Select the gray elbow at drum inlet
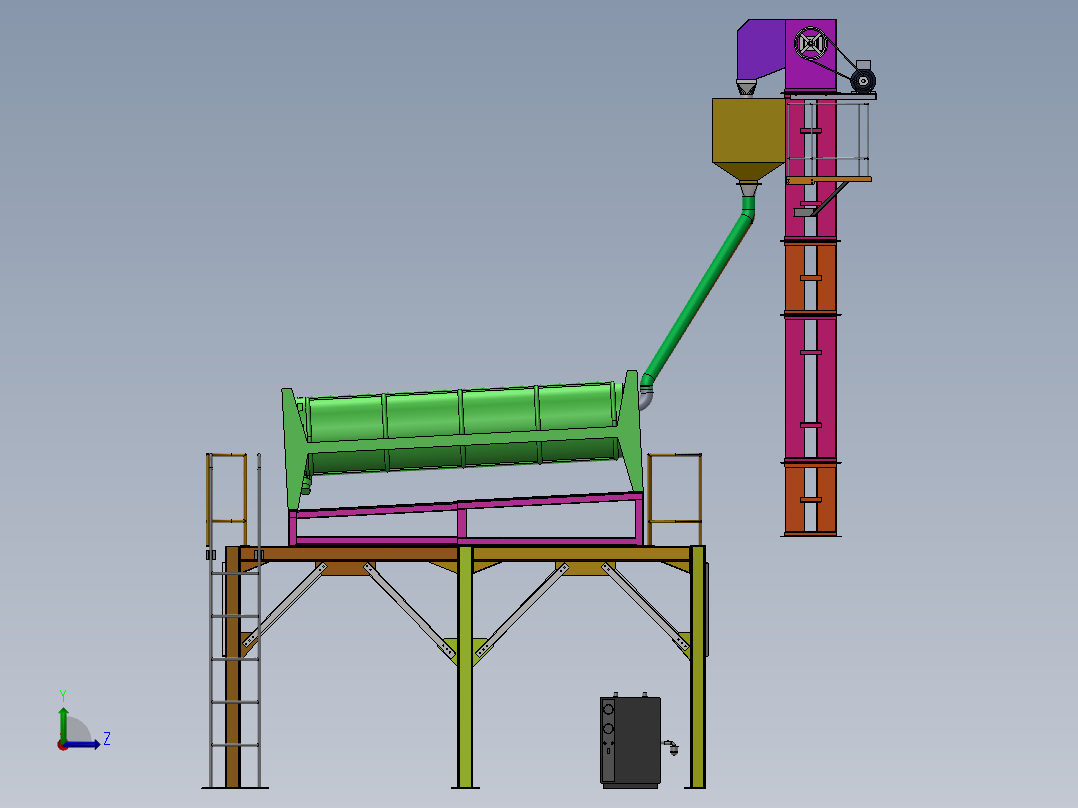1078x808 pixels. tap(645, 398)
